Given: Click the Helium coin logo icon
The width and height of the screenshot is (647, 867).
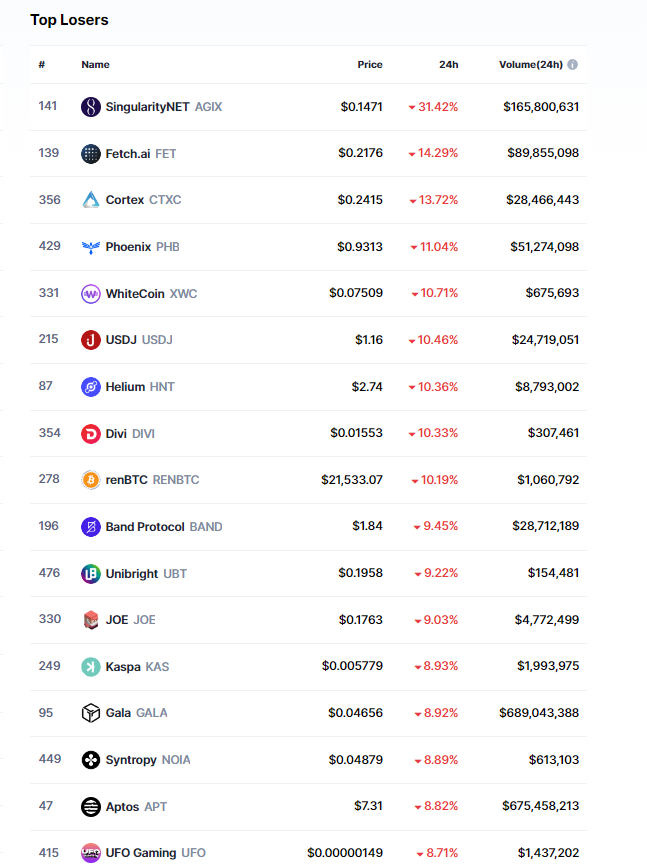Looking at the screenshot, I should pos(91,387).
